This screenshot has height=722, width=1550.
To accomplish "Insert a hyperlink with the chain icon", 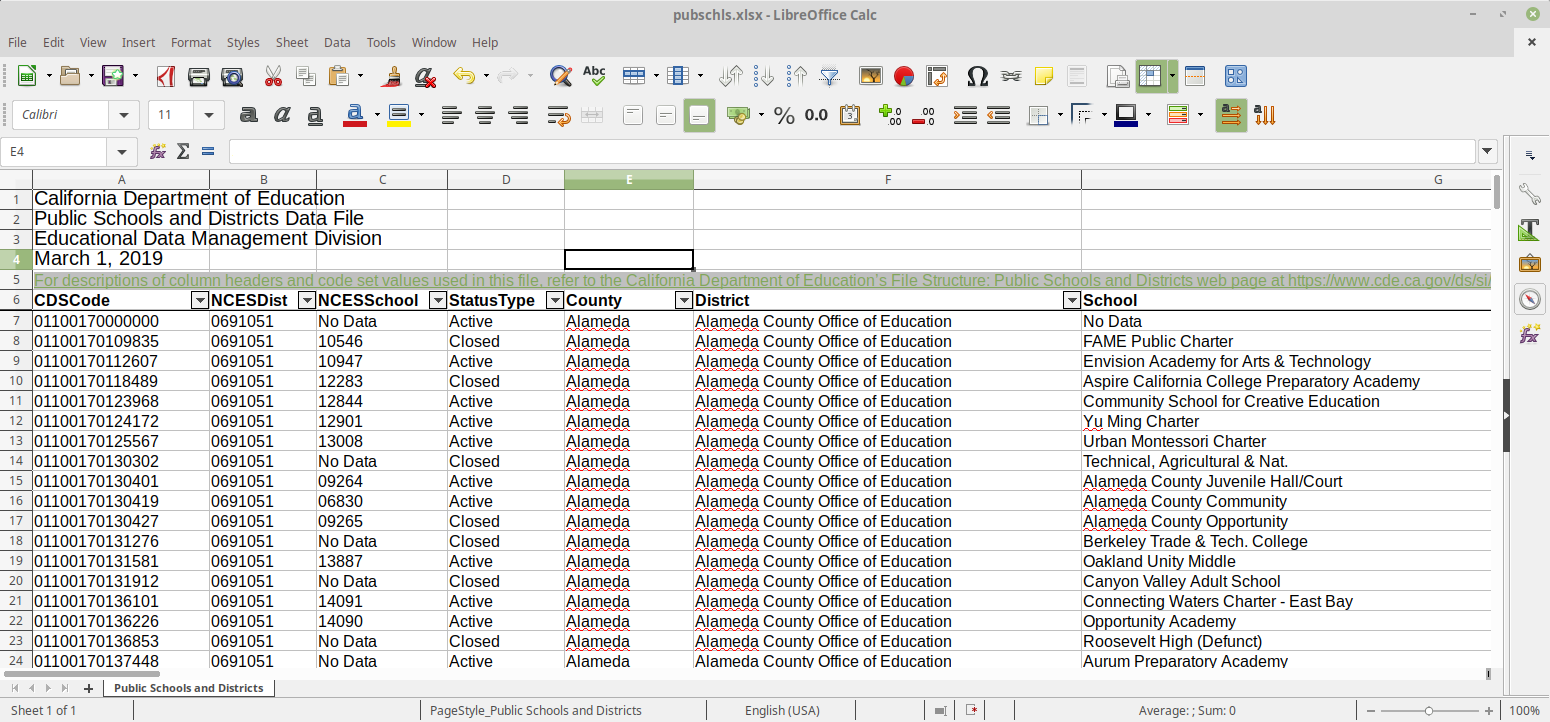I will 1011,76.
